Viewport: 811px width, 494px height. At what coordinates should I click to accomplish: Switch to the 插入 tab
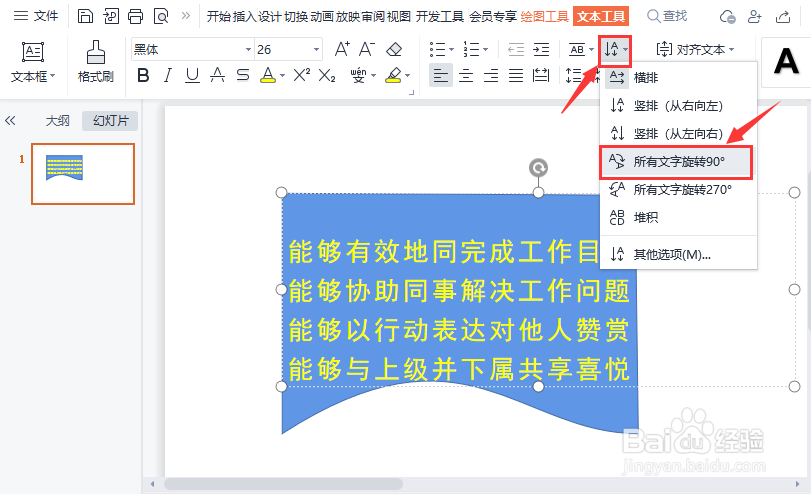[245, 17]
